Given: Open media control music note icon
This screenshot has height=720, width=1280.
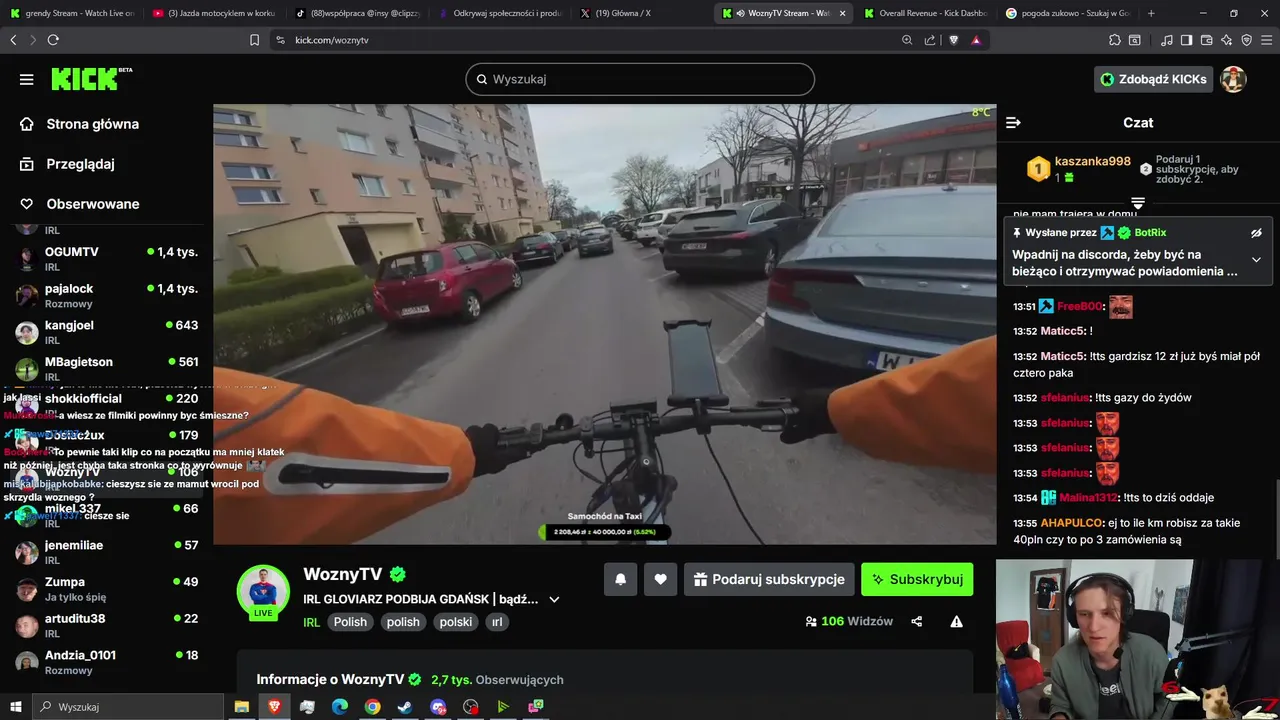Looking at the screenshot, I should [1167, 40].
